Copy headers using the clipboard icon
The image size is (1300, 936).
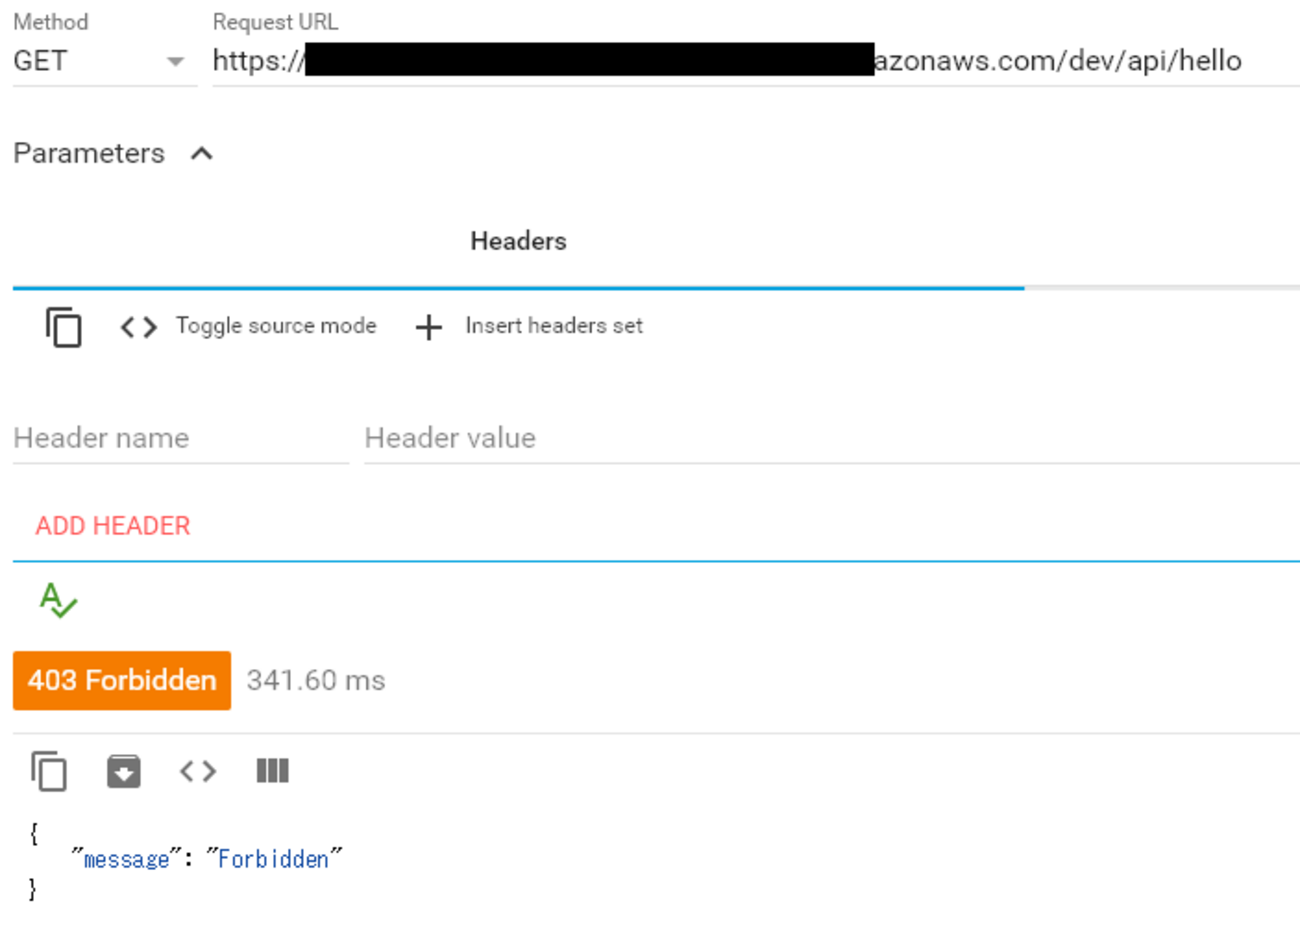[64, 327]
